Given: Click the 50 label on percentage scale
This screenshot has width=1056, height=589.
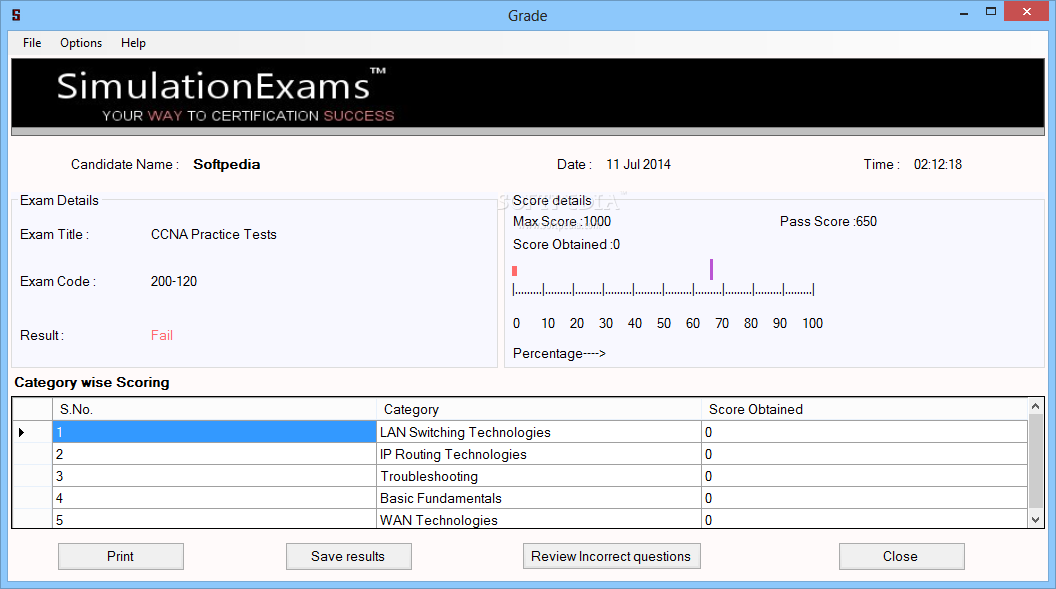Looking at the screenshot, I should click(x=663, y=323).
